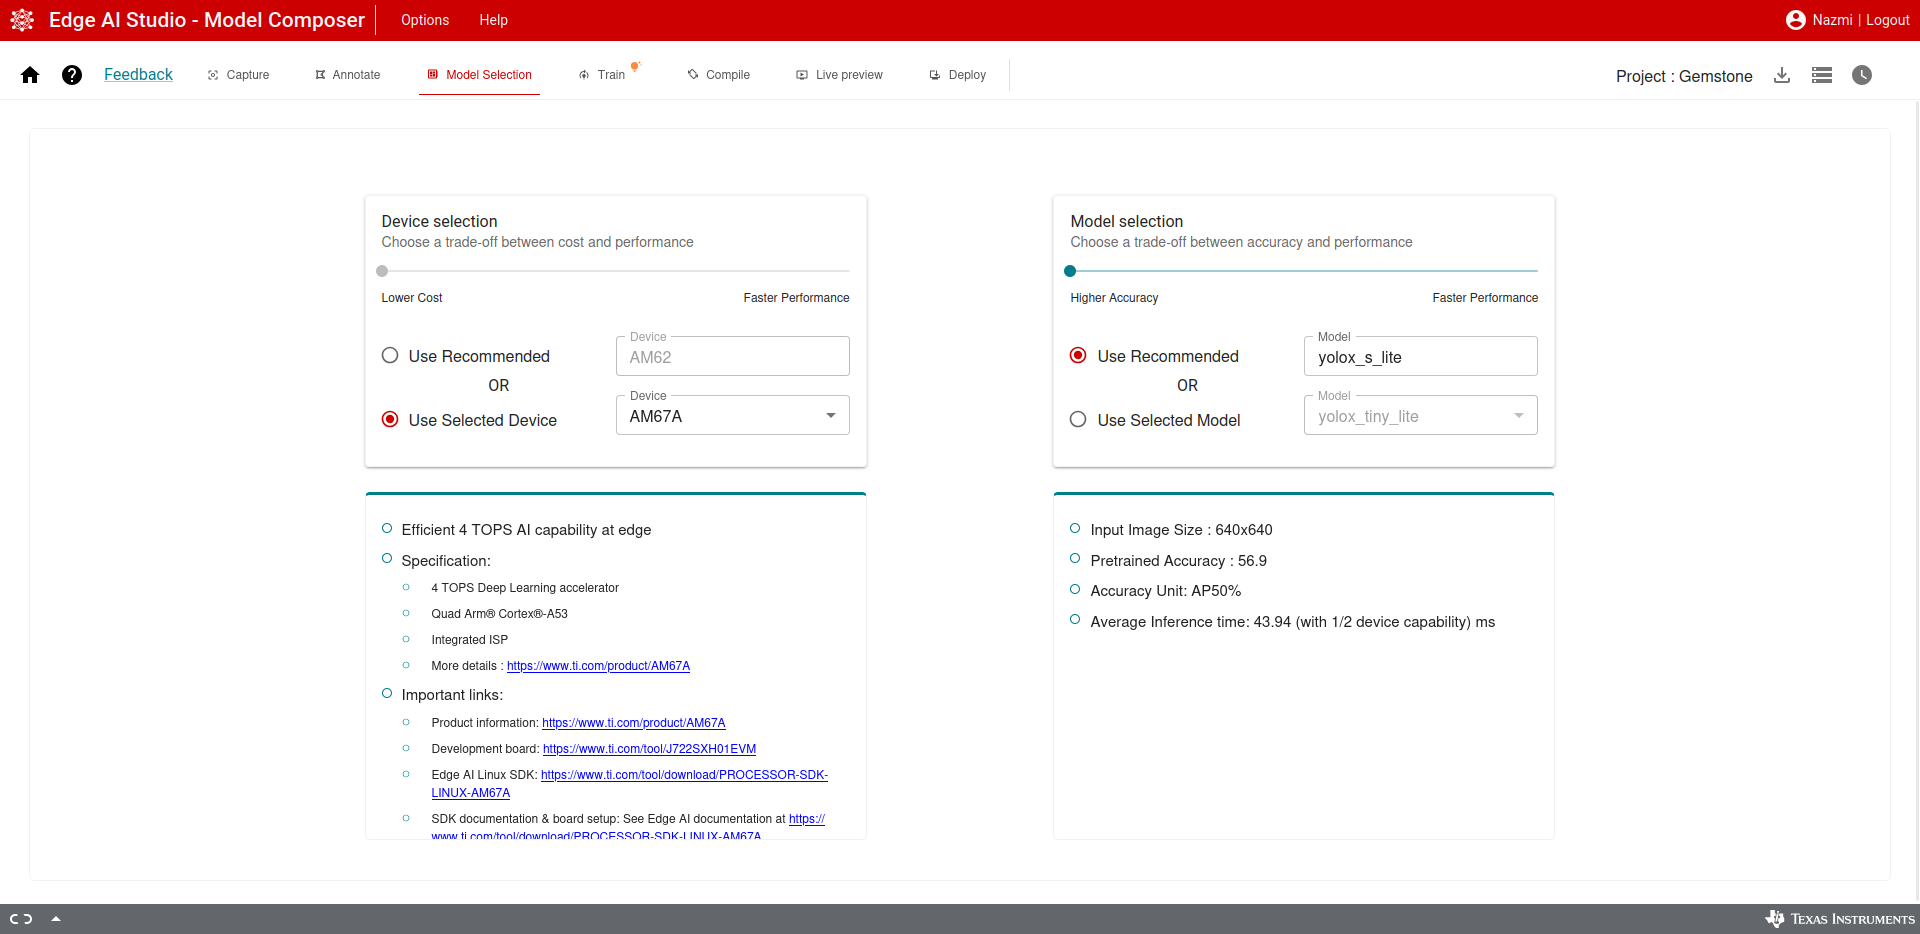
Task: Open the Train tab
Action: [x=603, y=75]
